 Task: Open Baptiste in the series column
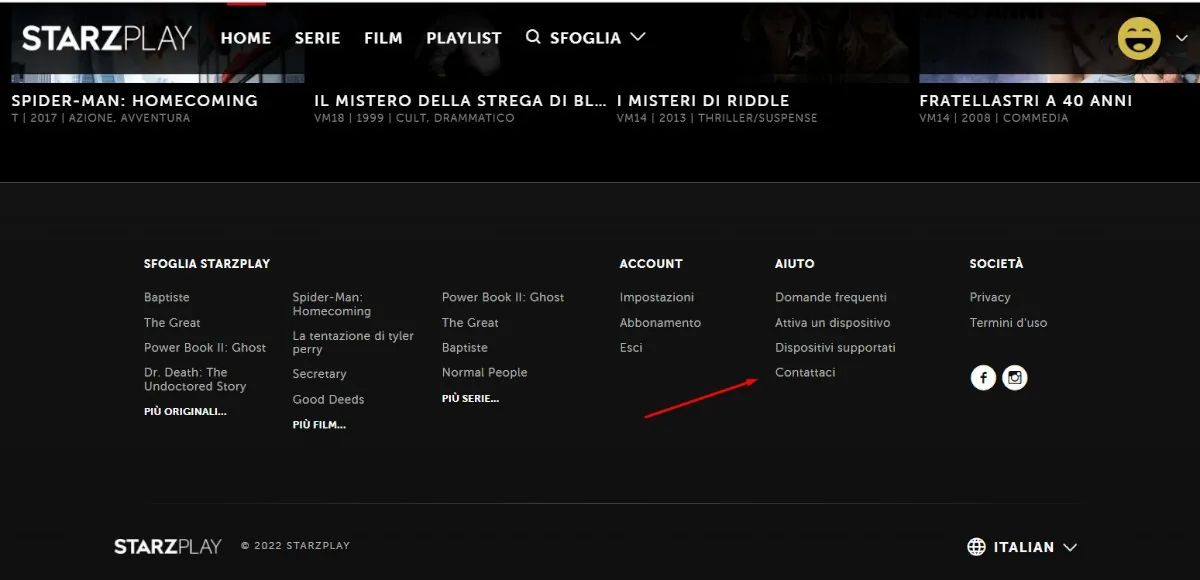[465, 348]
